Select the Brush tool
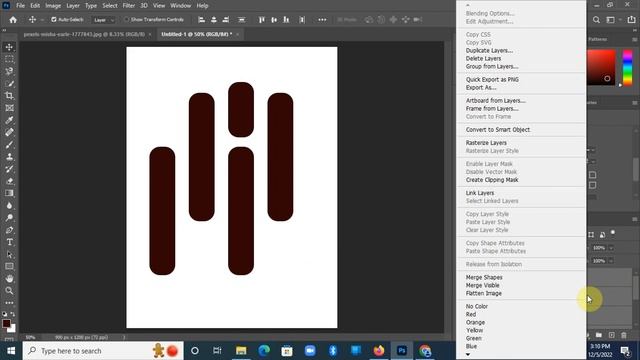Viewport: 640px width, 360px height. [x=9, y=144]
